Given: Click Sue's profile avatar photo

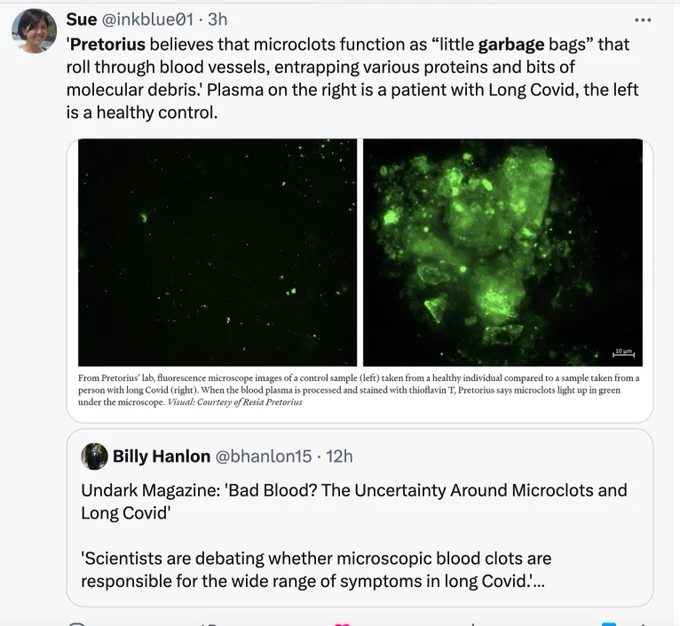Looking at the screenshot, I should tap(34, 31).
